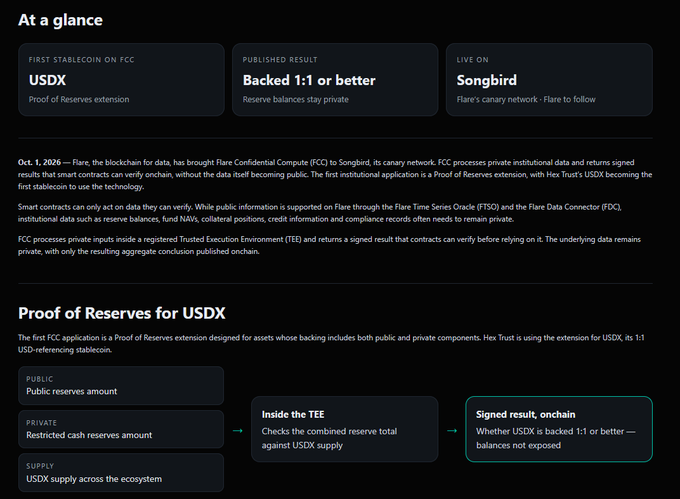Viewport: 680px width, 499px height.
Task: Click 'Reserve balances stay private' text
Action: (295, 99)
